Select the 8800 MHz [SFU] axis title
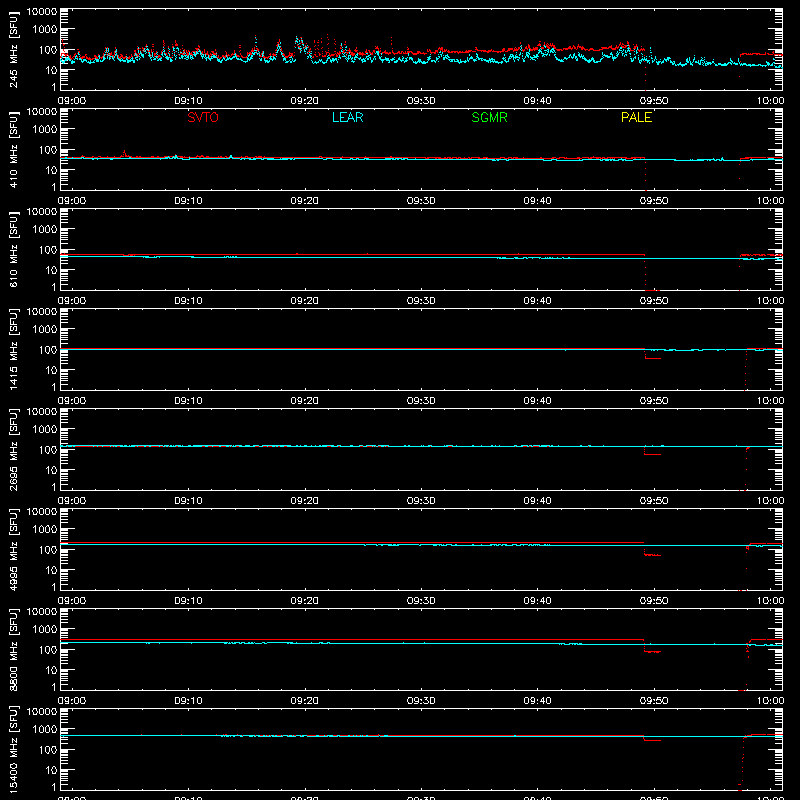The image size is (800, 800). pos(13,649)
